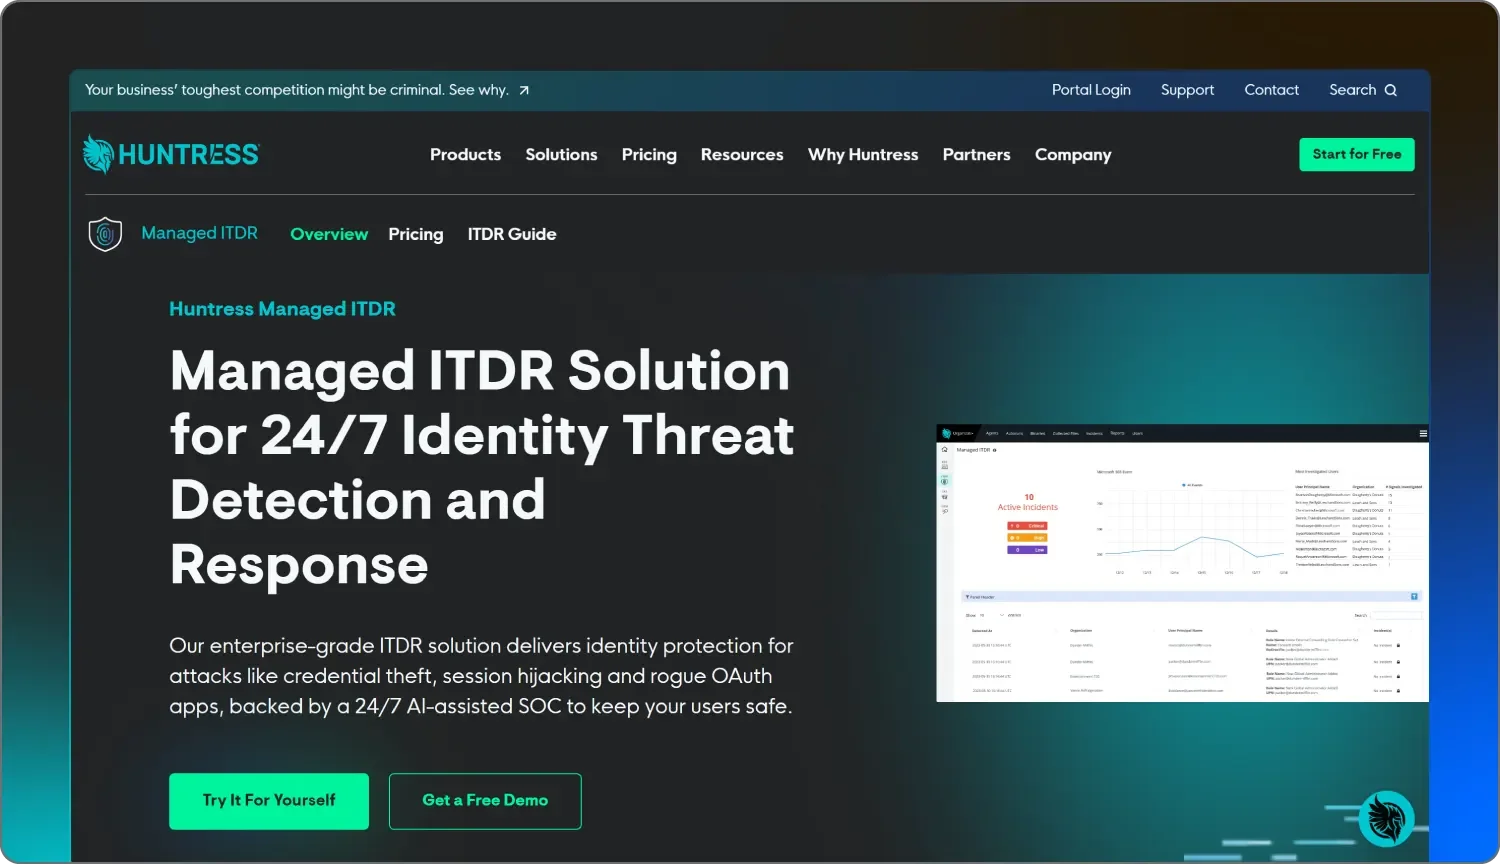The image size is (1500, 864).
Task: Open the Contact link
Action: tap(1271, 90)
